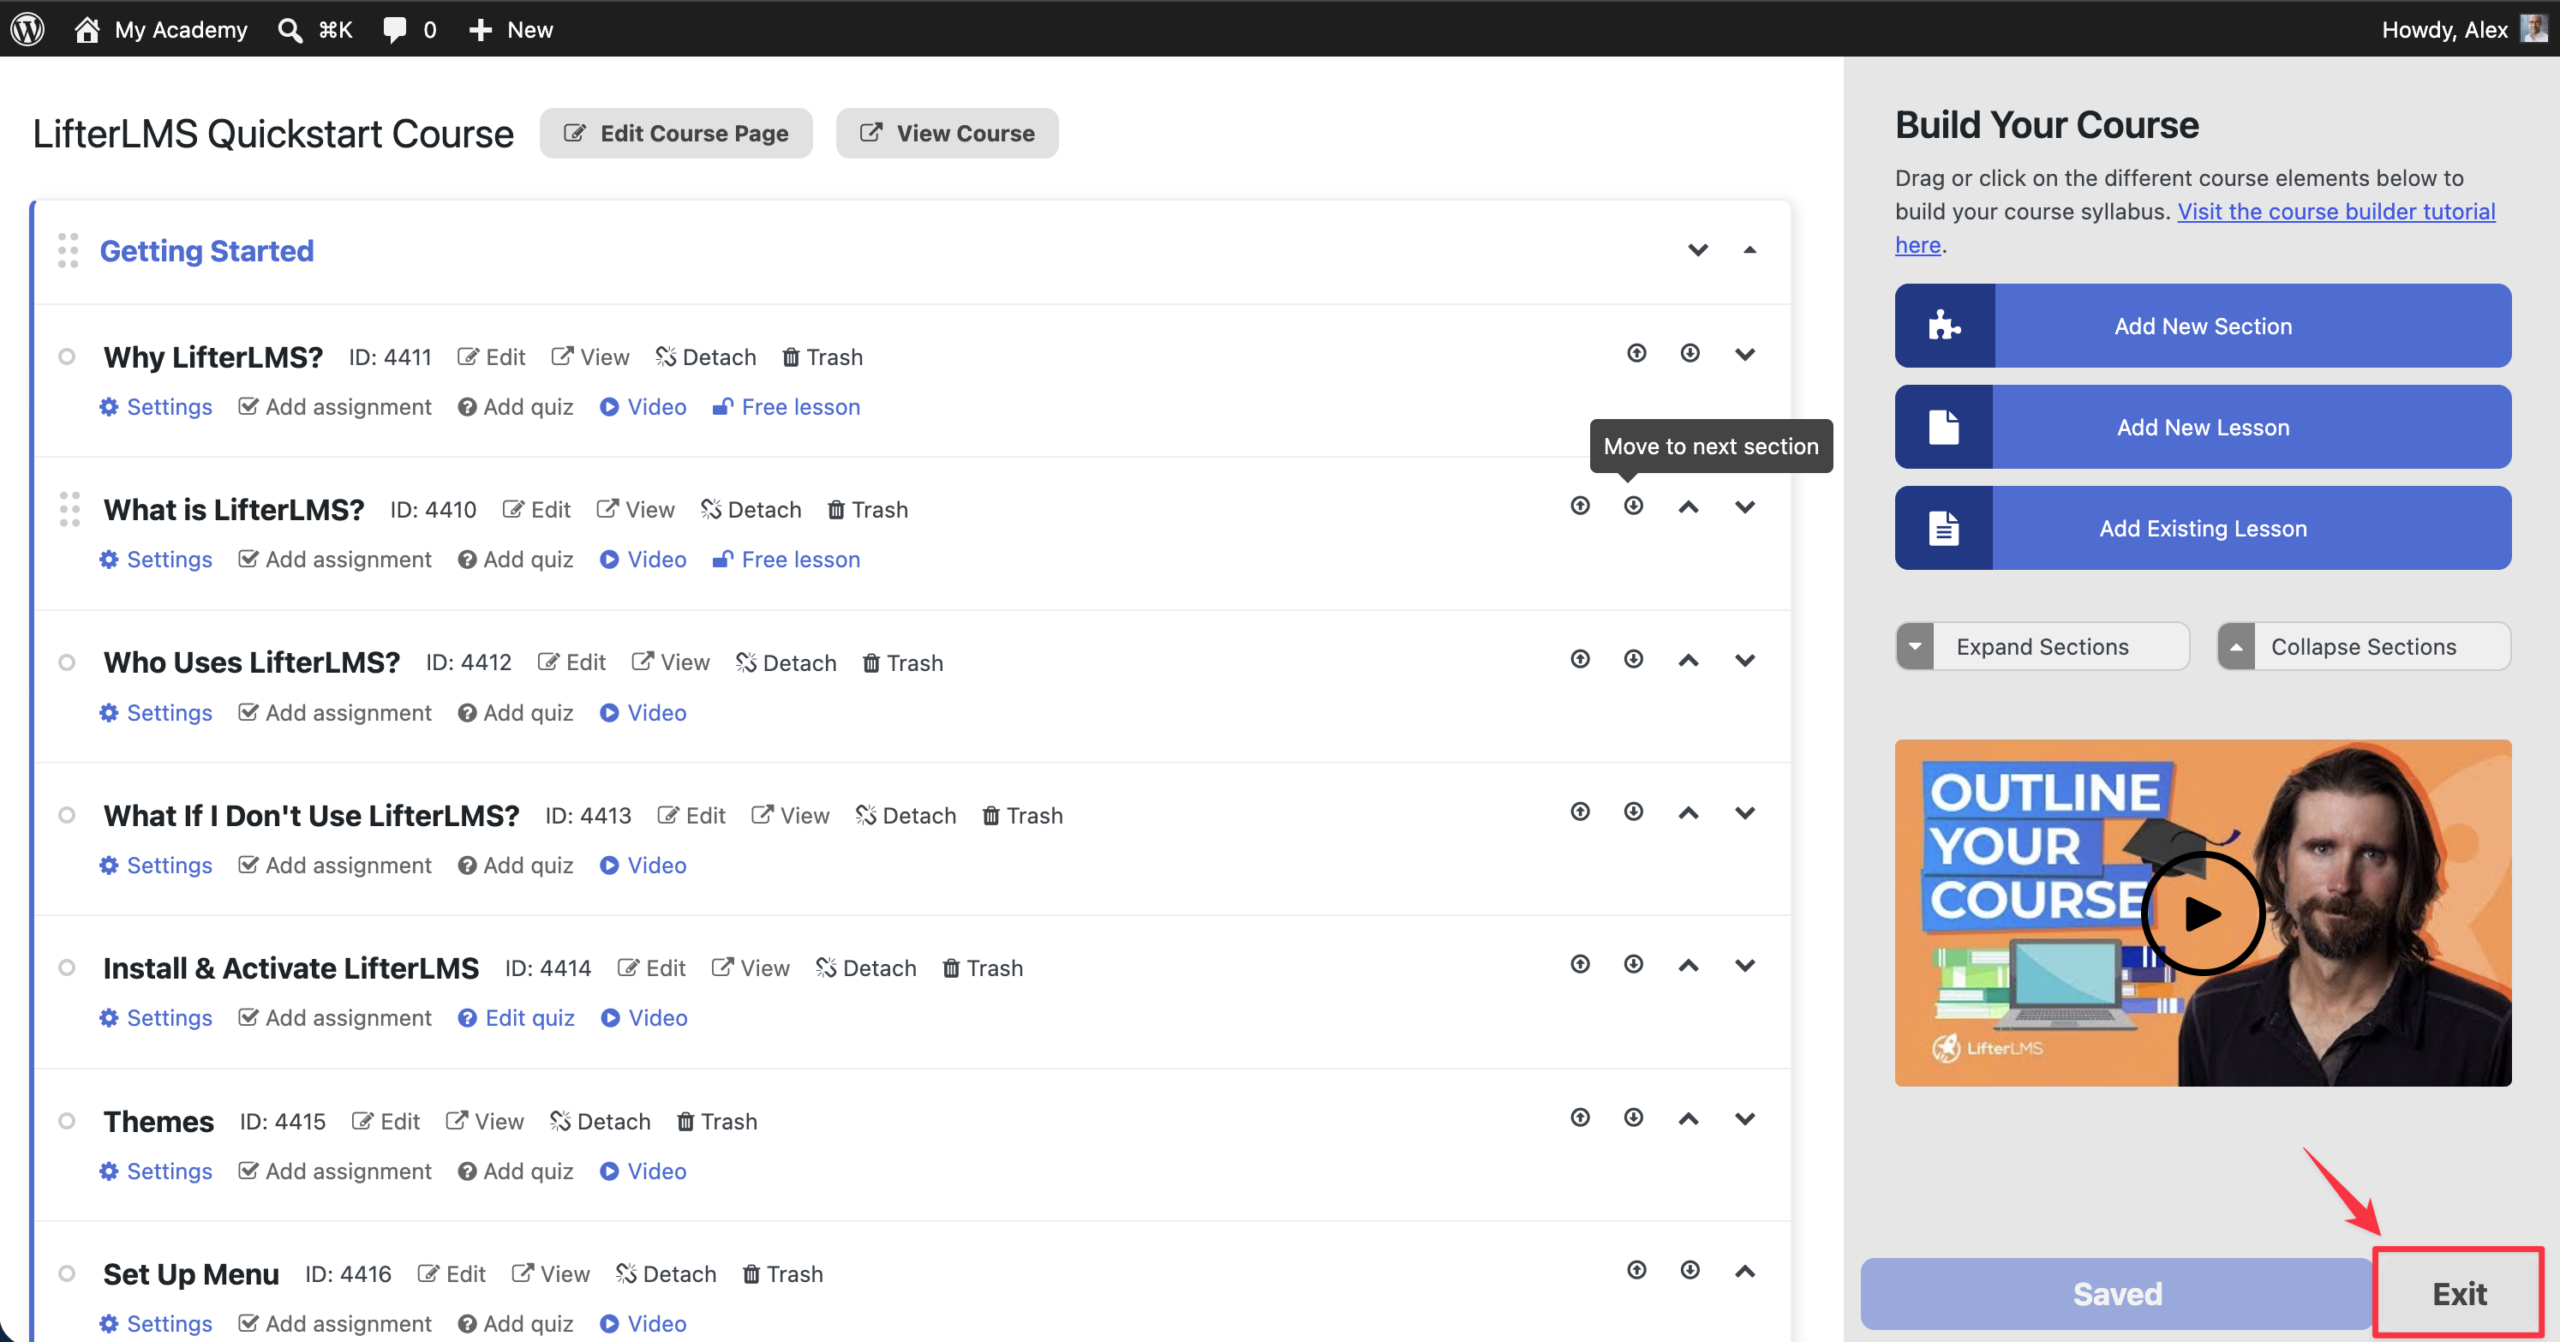Open the command palette search

click(x=315, y=29)
